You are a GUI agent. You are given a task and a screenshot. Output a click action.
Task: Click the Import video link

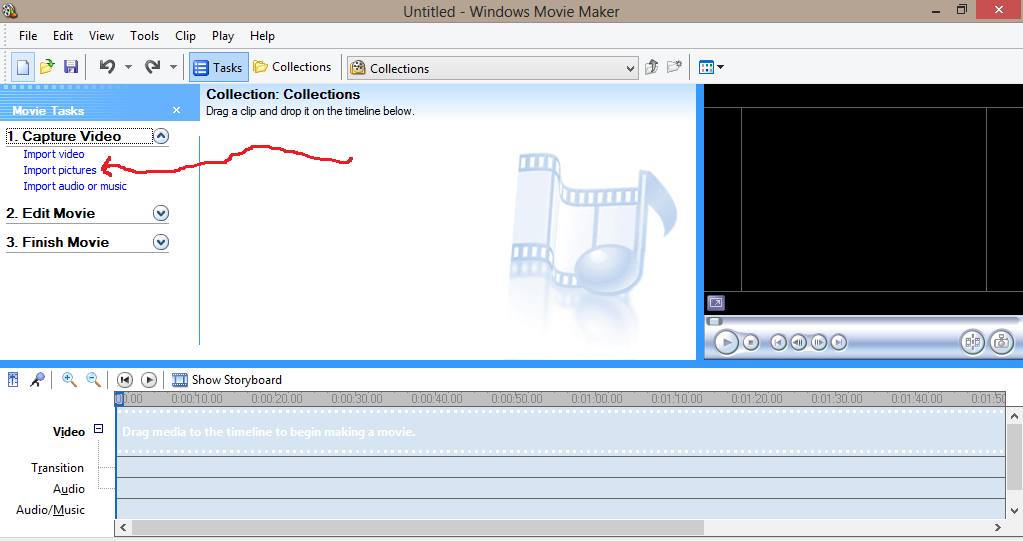(53, 154)
